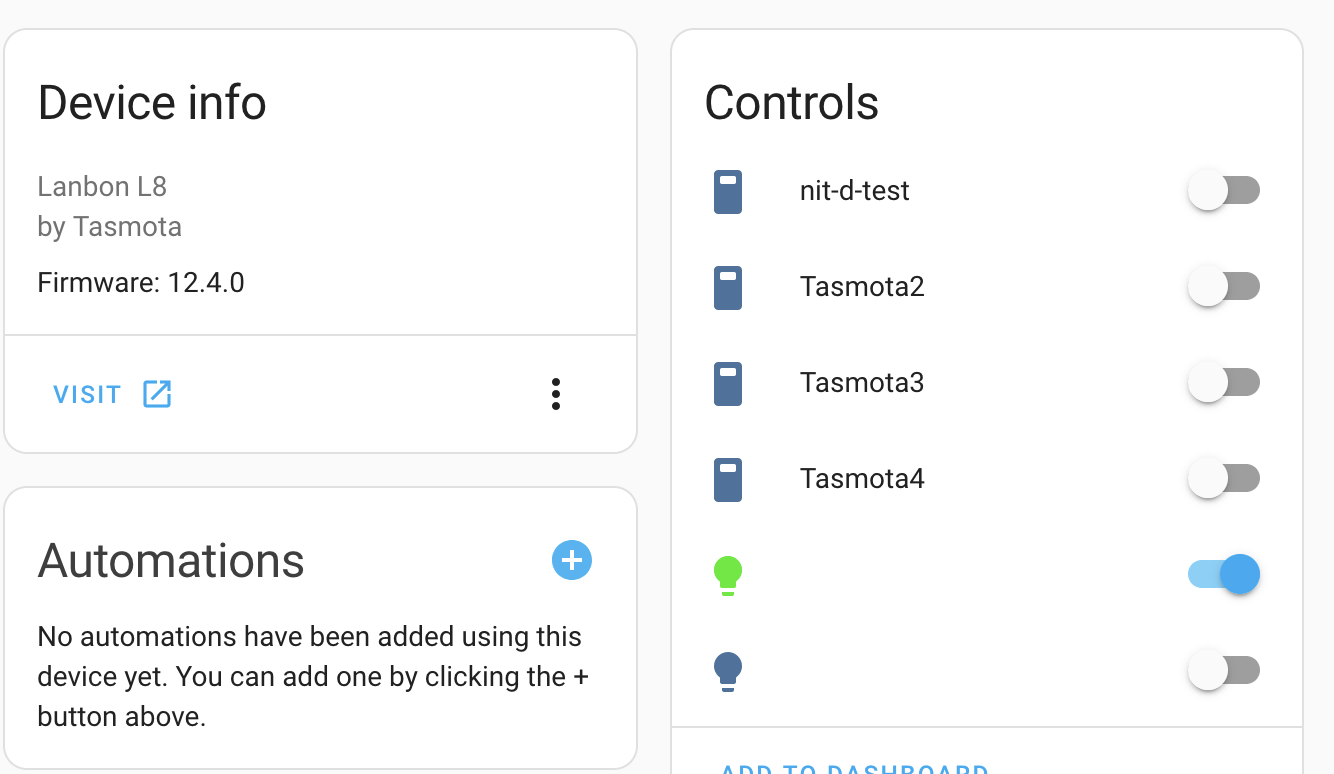
Task: Click the dark unlit lightbulb icon
Action: 727,671
